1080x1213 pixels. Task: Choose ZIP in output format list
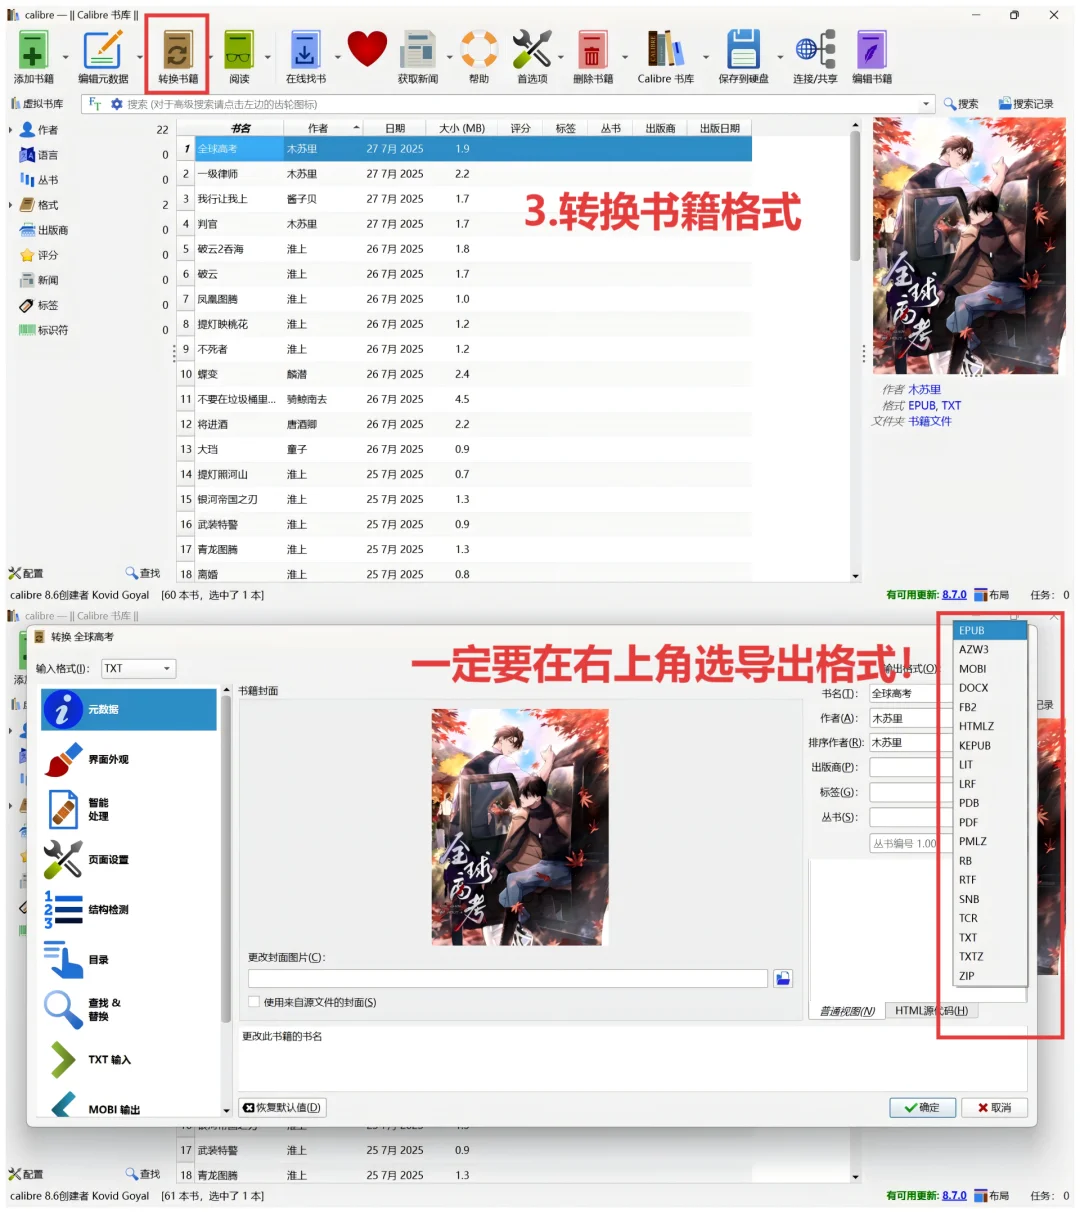click(x=990, y=976)
